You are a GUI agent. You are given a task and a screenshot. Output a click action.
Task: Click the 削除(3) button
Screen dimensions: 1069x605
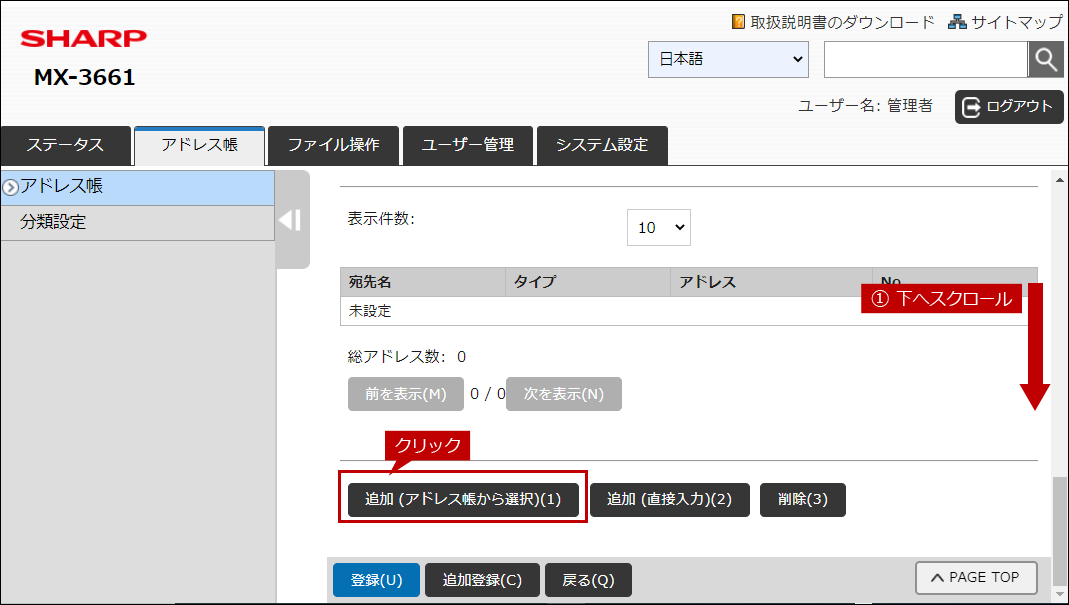tap(802, 500)
